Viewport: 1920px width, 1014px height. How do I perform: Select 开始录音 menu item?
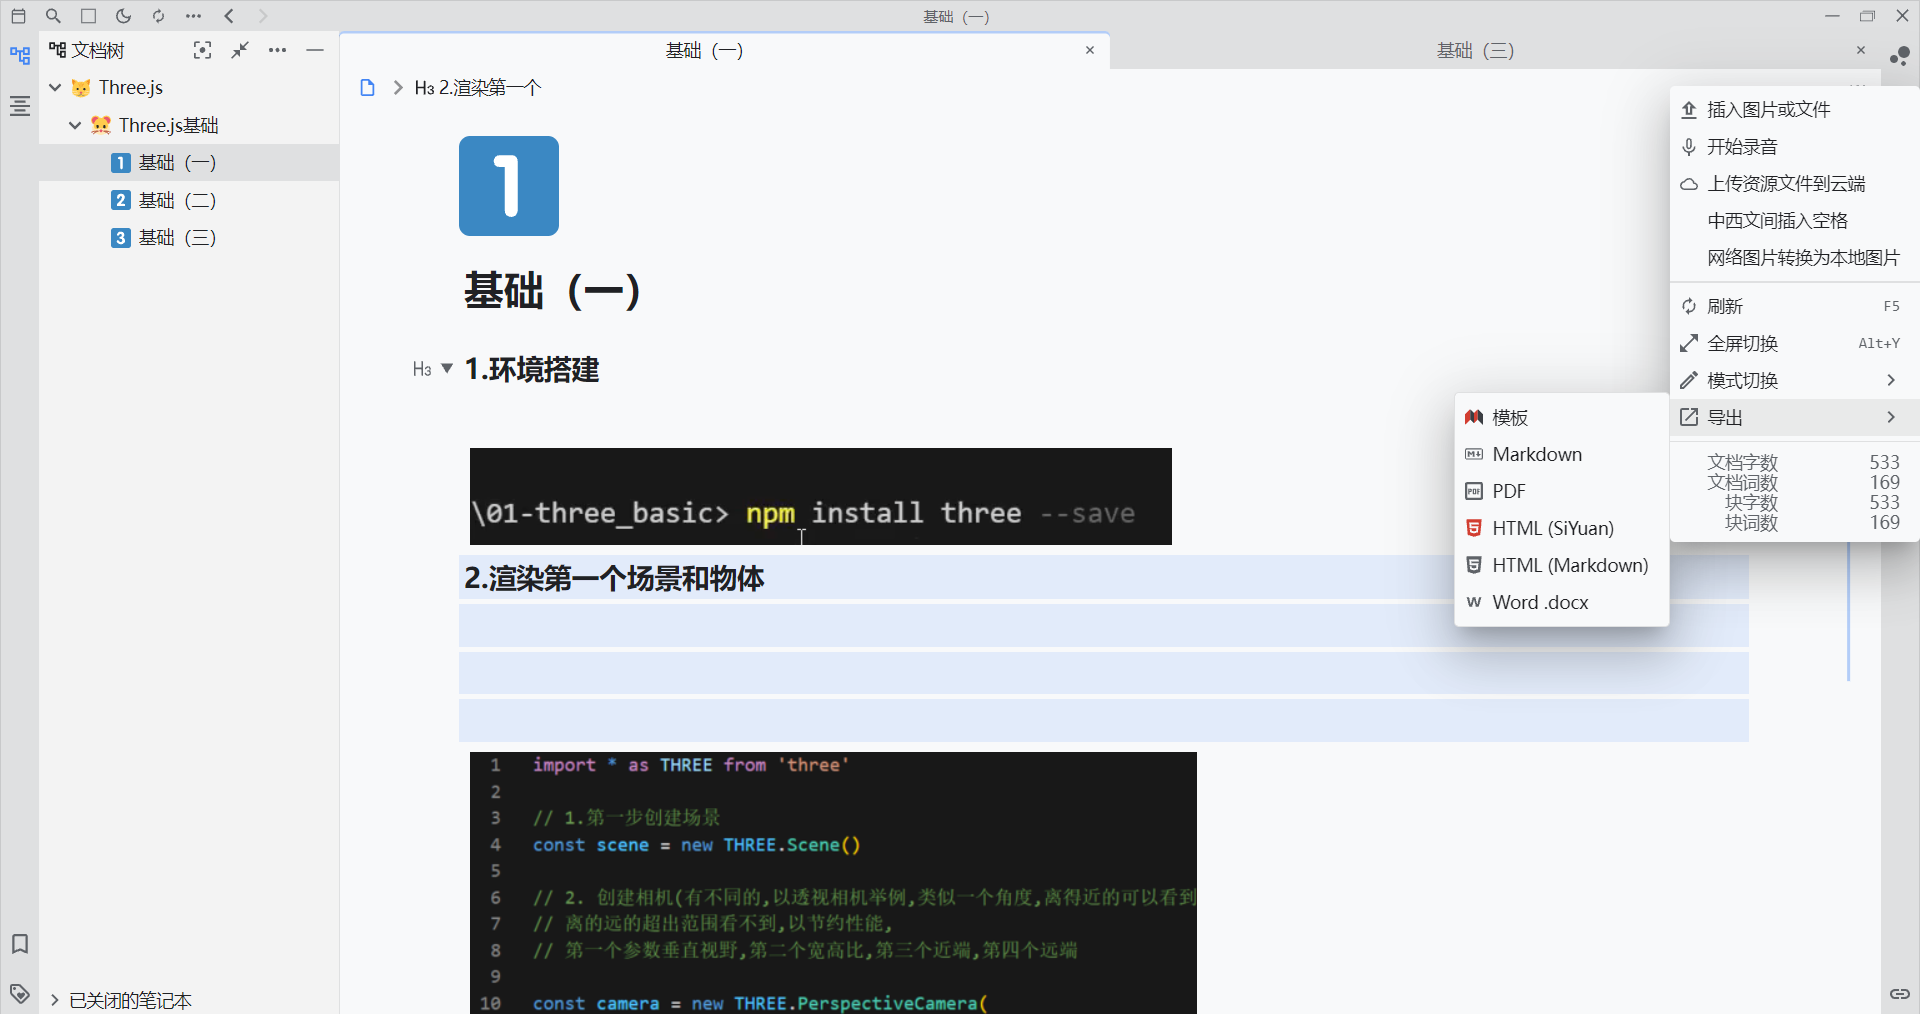[1795, 147]
